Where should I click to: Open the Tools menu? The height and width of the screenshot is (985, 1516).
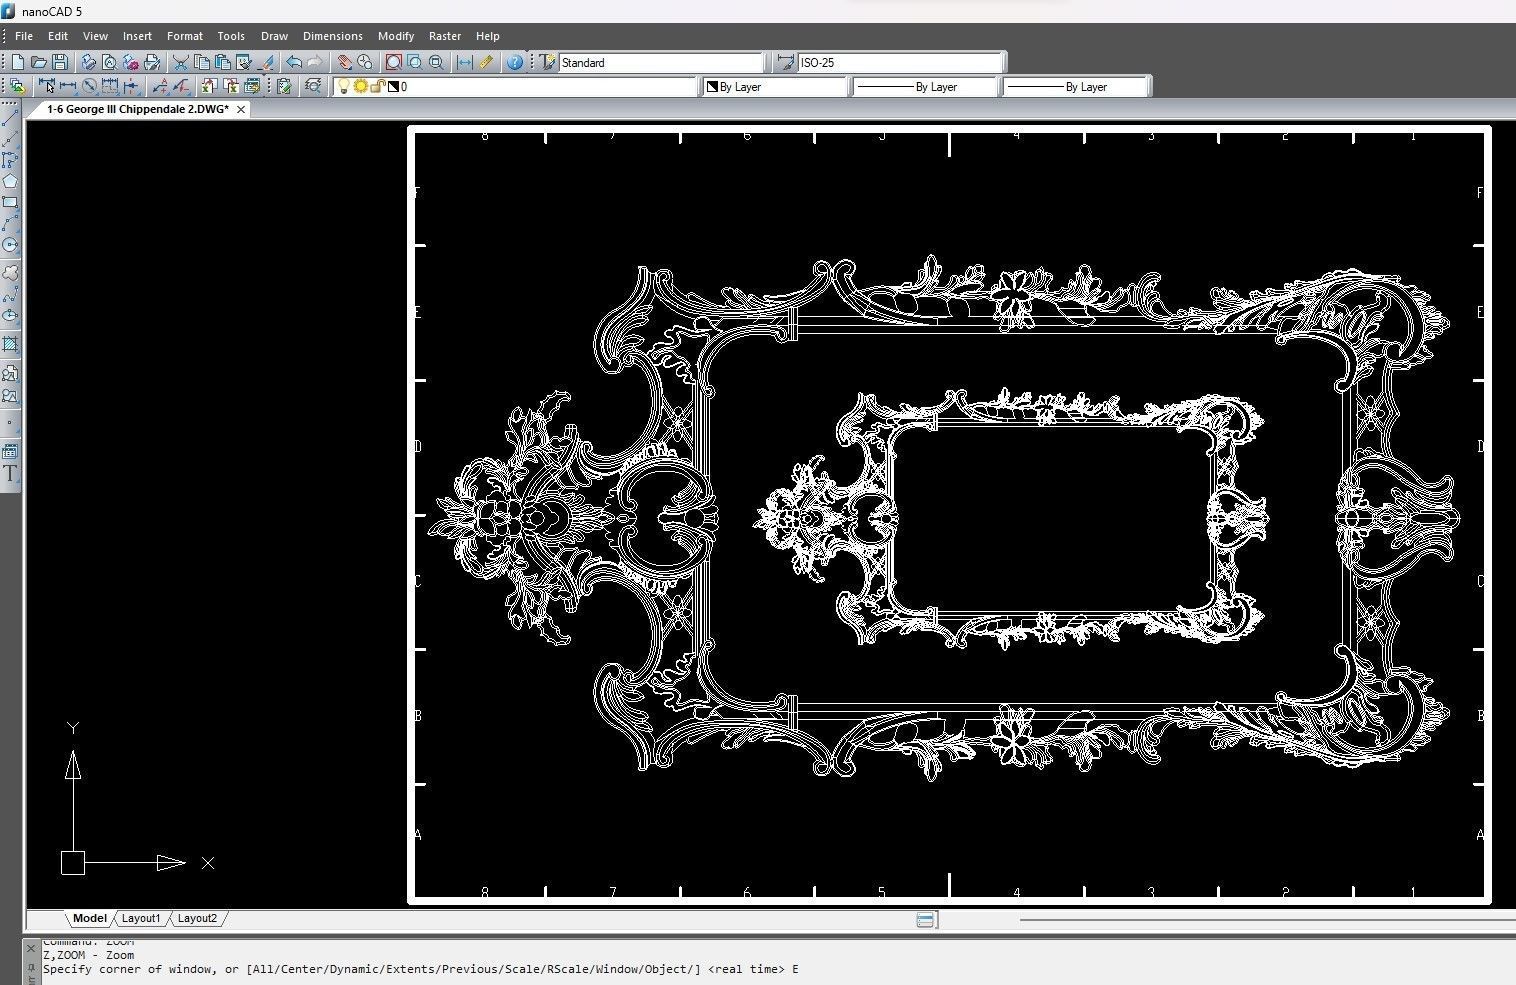coord(231,36)
